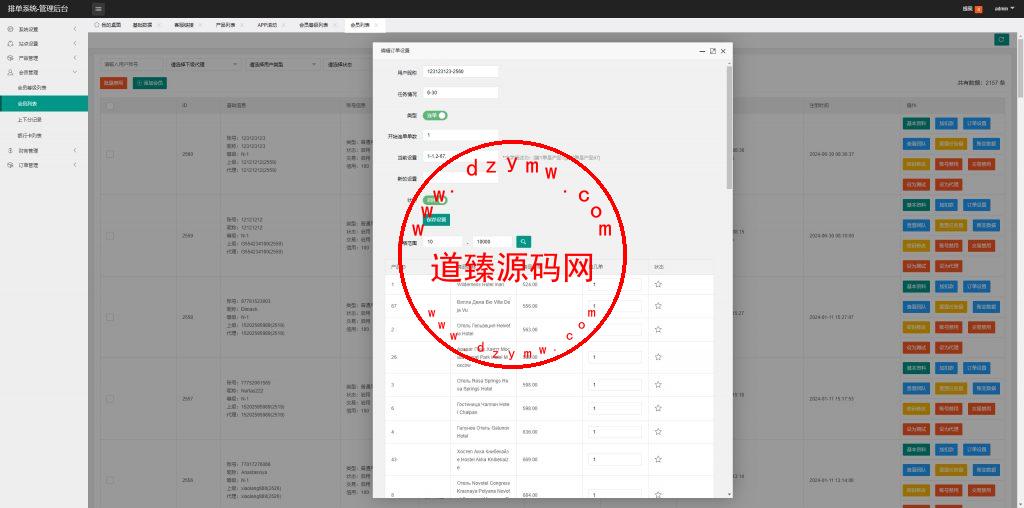Click the 系统设置 gear icon in sidebar

(x=10, y=29)
